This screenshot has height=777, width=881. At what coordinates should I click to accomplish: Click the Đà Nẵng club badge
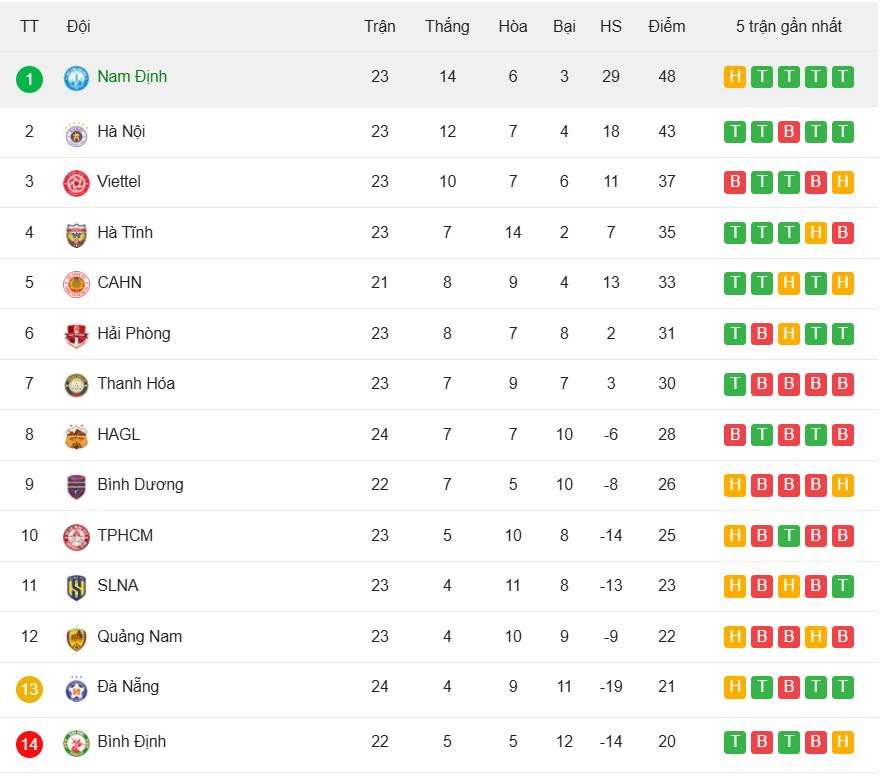point(76,689)
